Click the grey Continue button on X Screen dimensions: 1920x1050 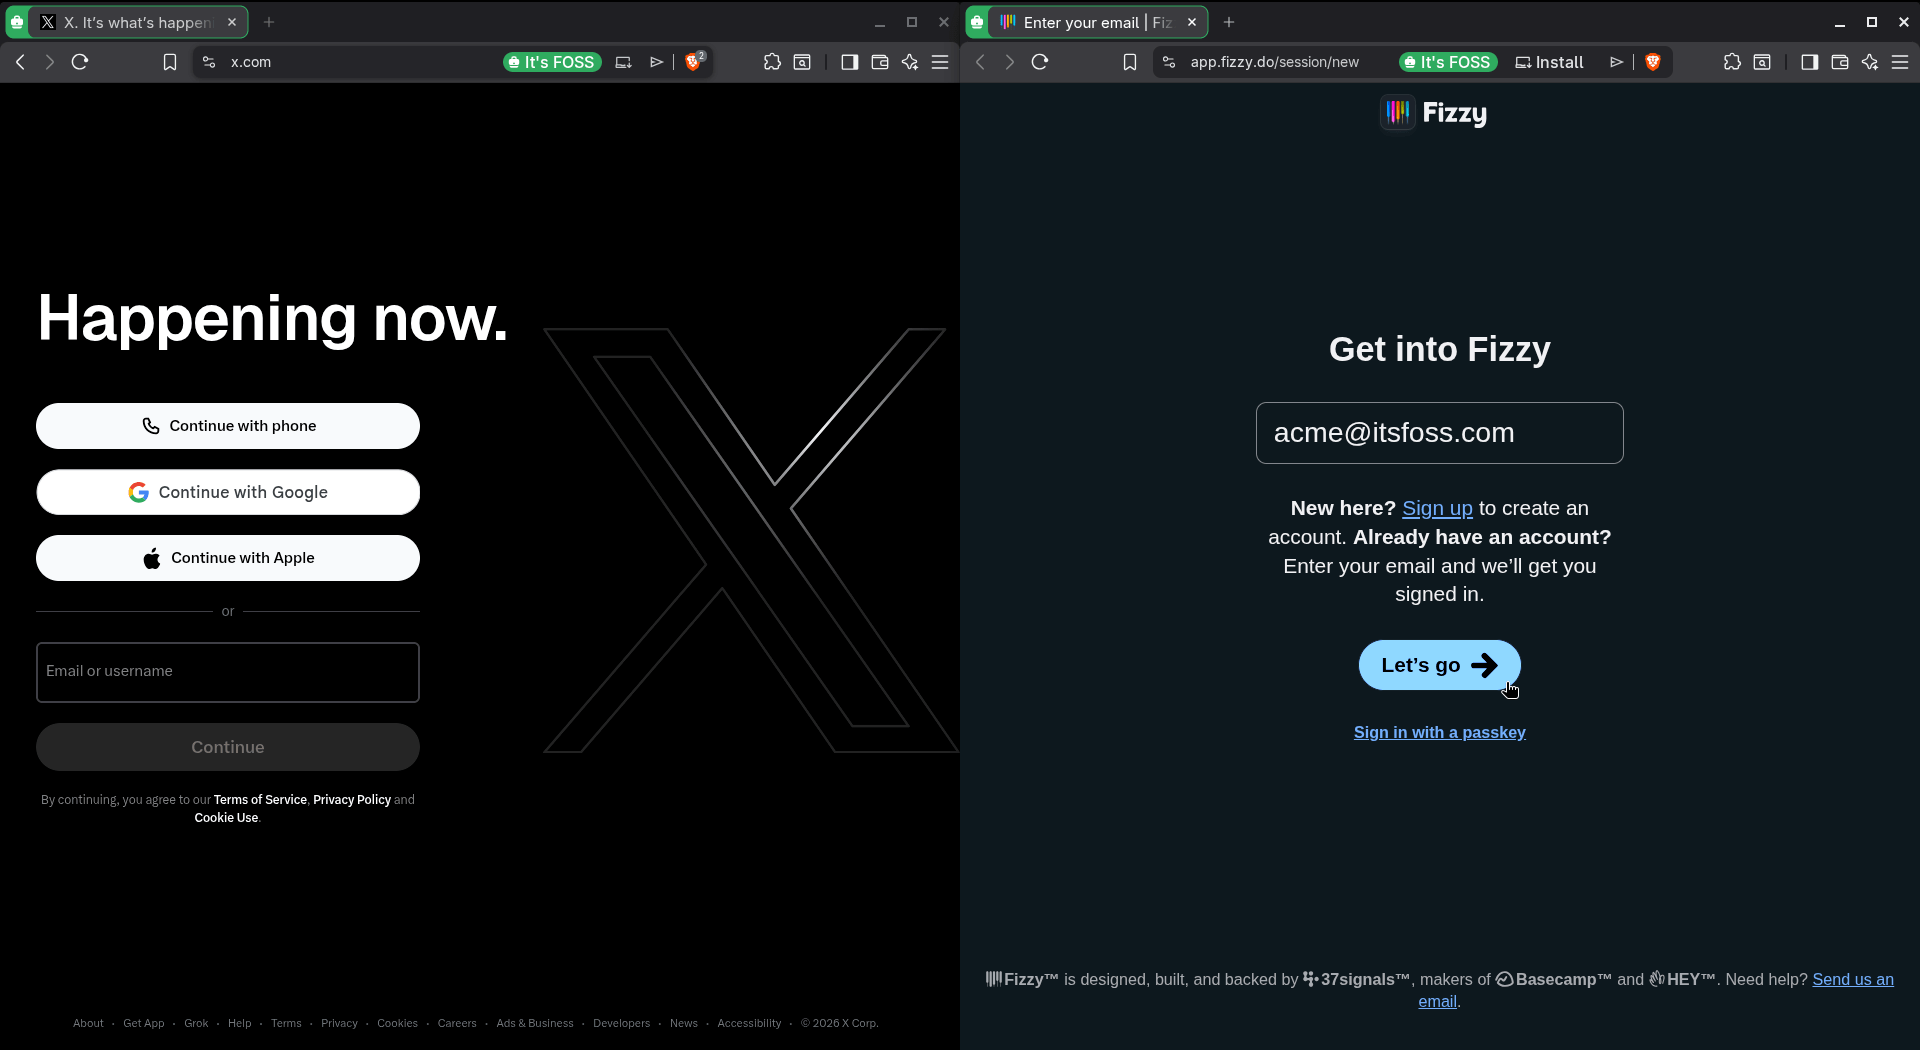[228, 747]
